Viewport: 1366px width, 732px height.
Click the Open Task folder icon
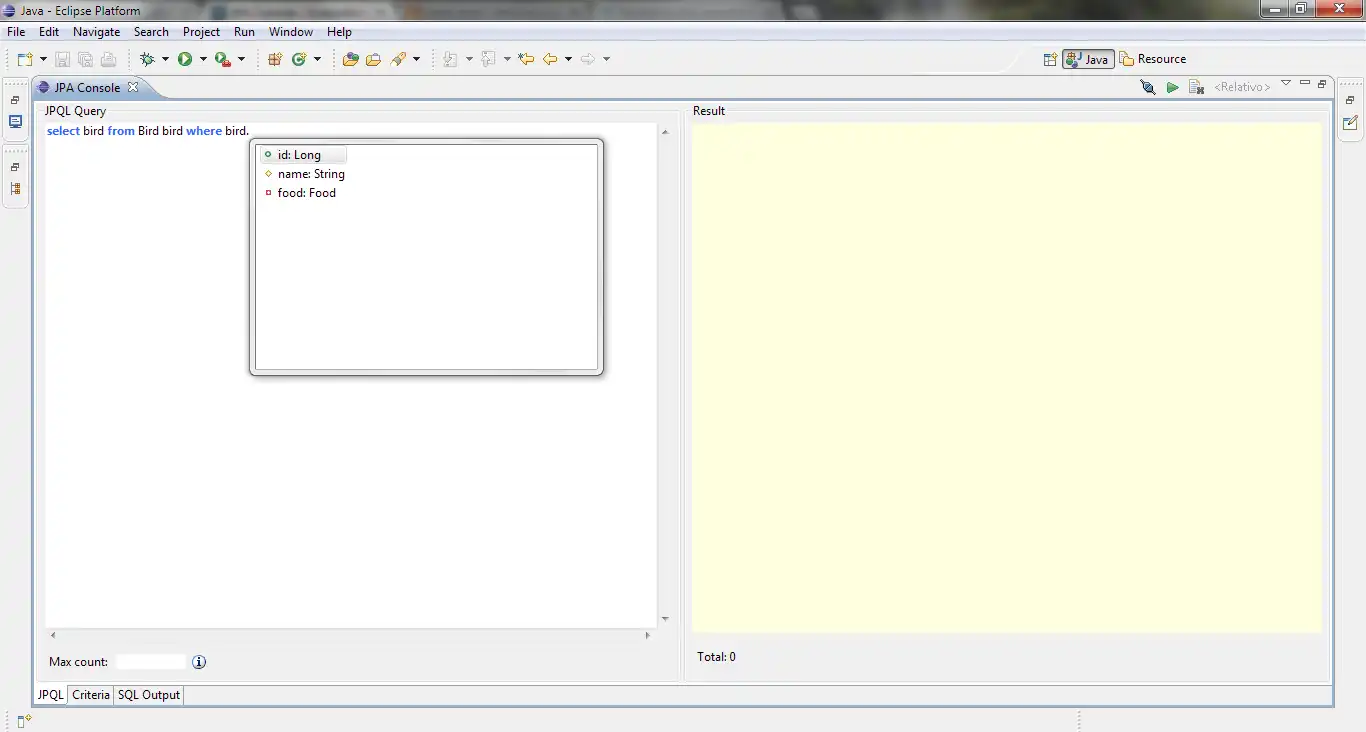tap(373, 59)
